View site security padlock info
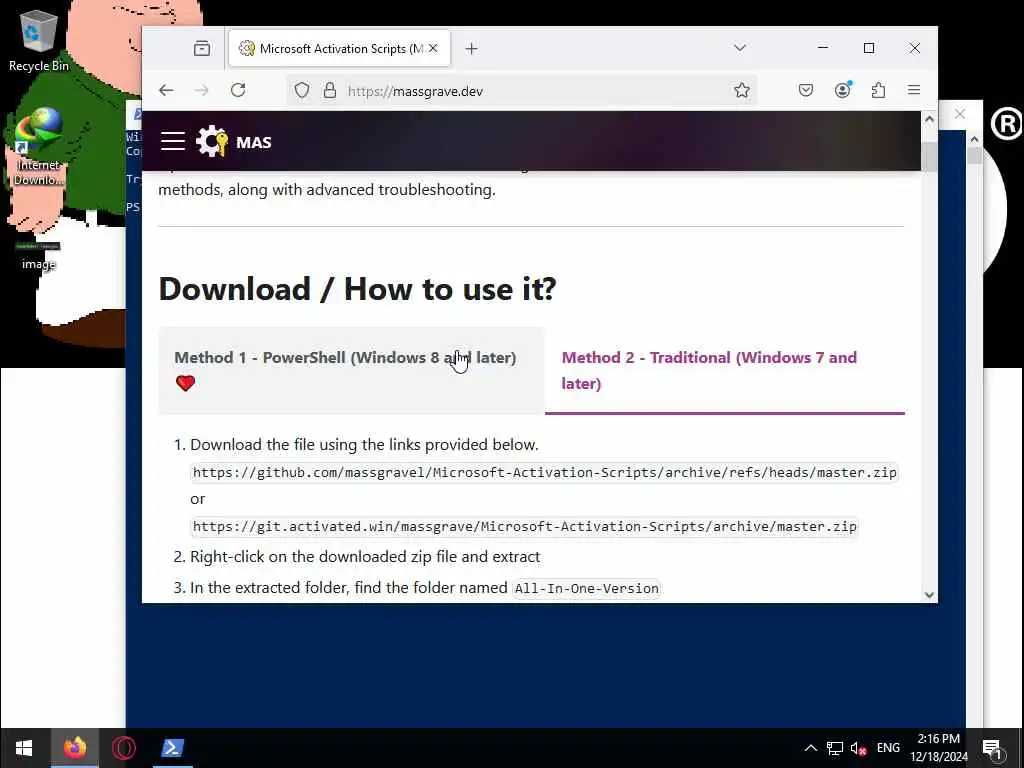This screenshot has width=1024, height=768. (330, 90)
